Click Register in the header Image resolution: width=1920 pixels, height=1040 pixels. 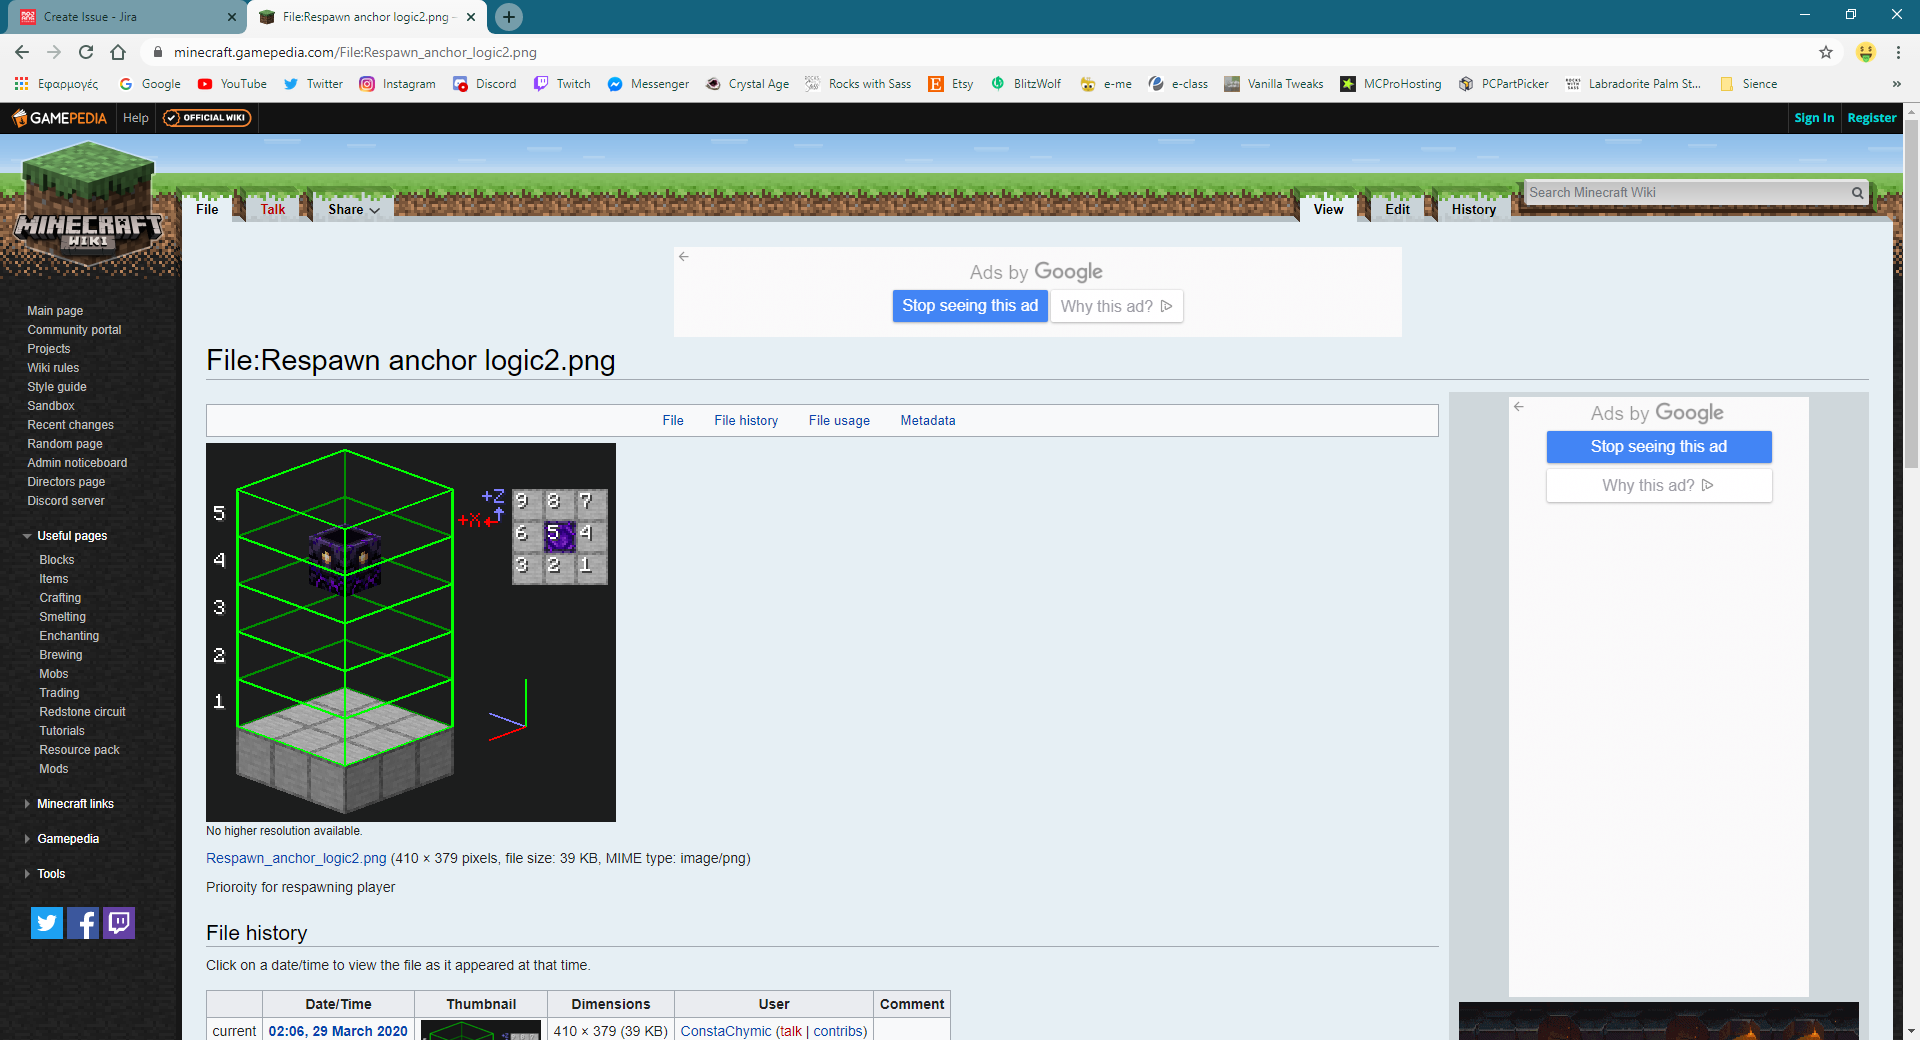click(x=1872, y=118)
